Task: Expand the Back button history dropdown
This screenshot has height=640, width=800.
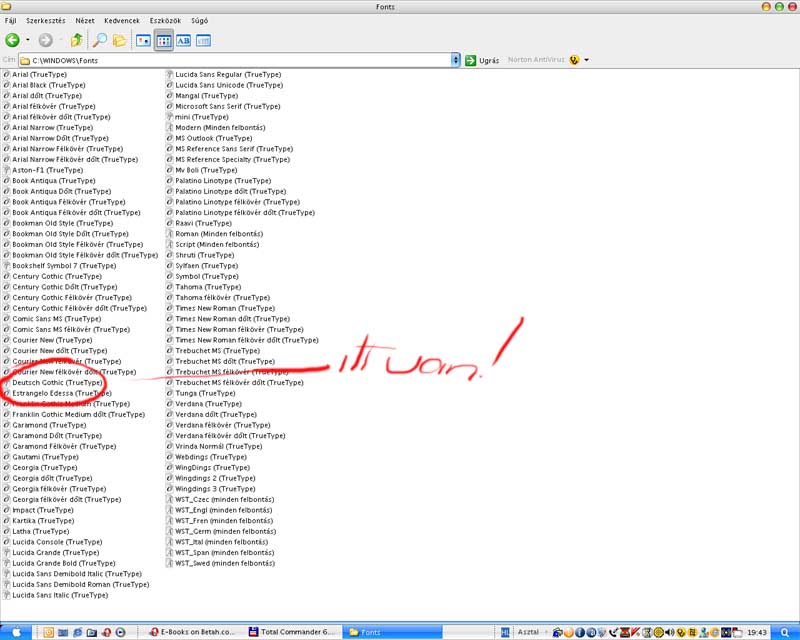Action: pos(28,40)
